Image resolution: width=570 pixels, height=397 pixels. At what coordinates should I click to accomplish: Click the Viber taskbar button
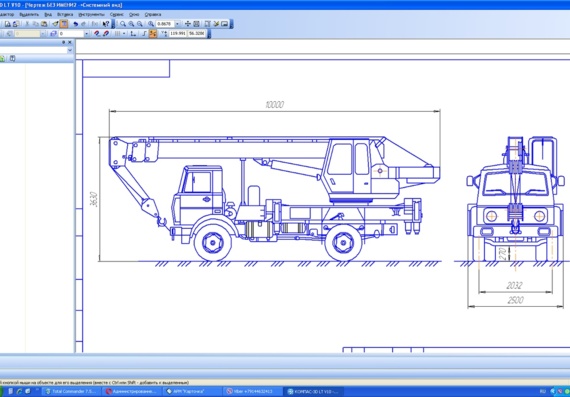tap(253, 392)
